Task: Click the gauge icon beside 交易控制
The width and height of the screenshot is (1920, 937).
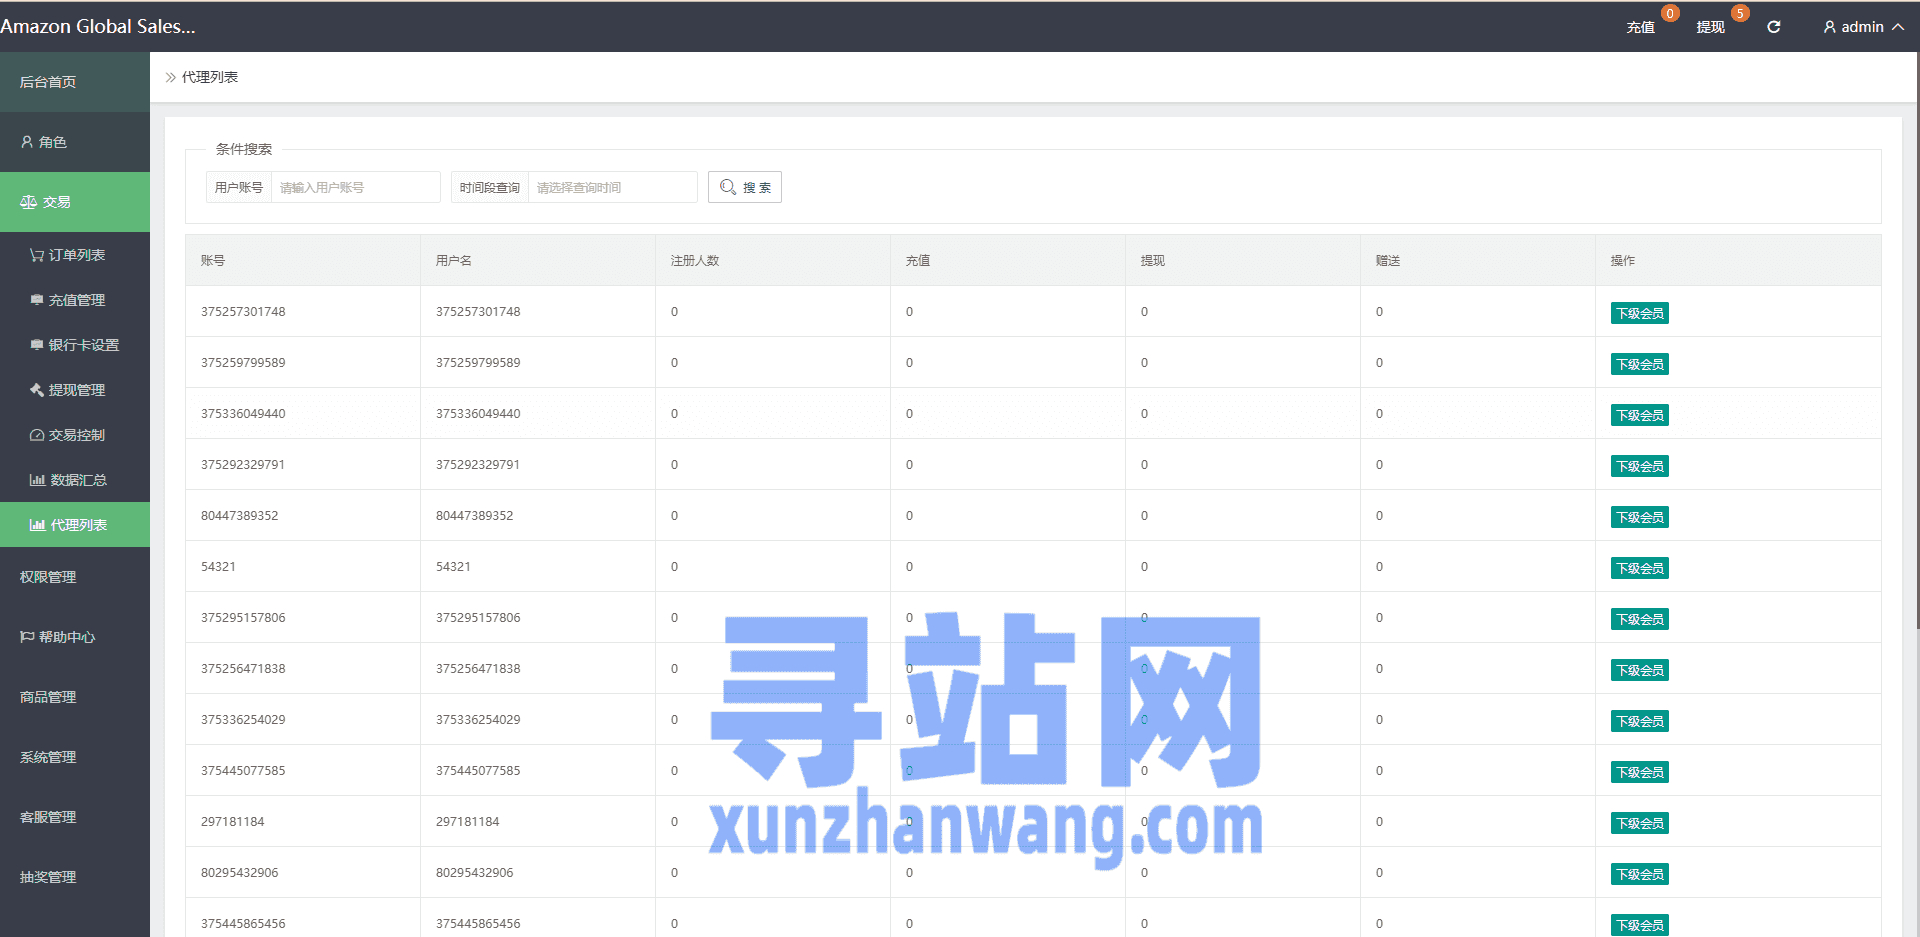Action: point(37,435)
